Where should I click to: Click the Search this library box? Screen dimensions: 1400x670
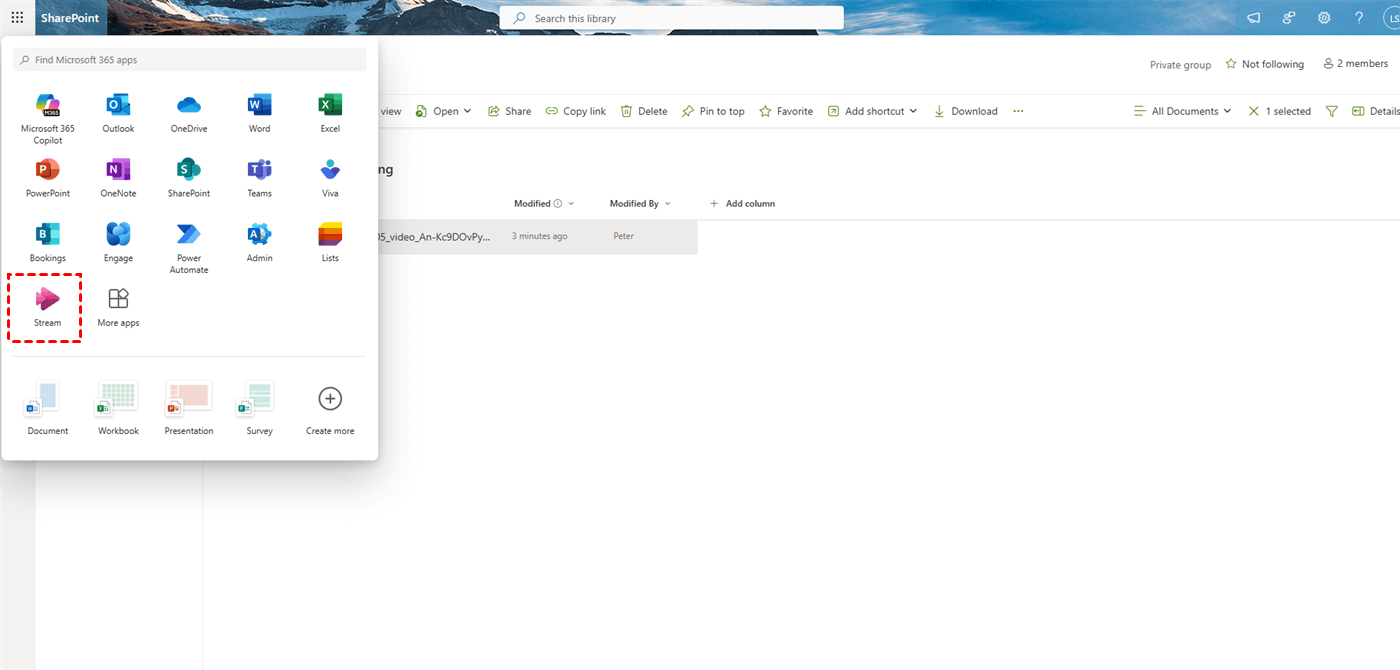click(671, 18)
